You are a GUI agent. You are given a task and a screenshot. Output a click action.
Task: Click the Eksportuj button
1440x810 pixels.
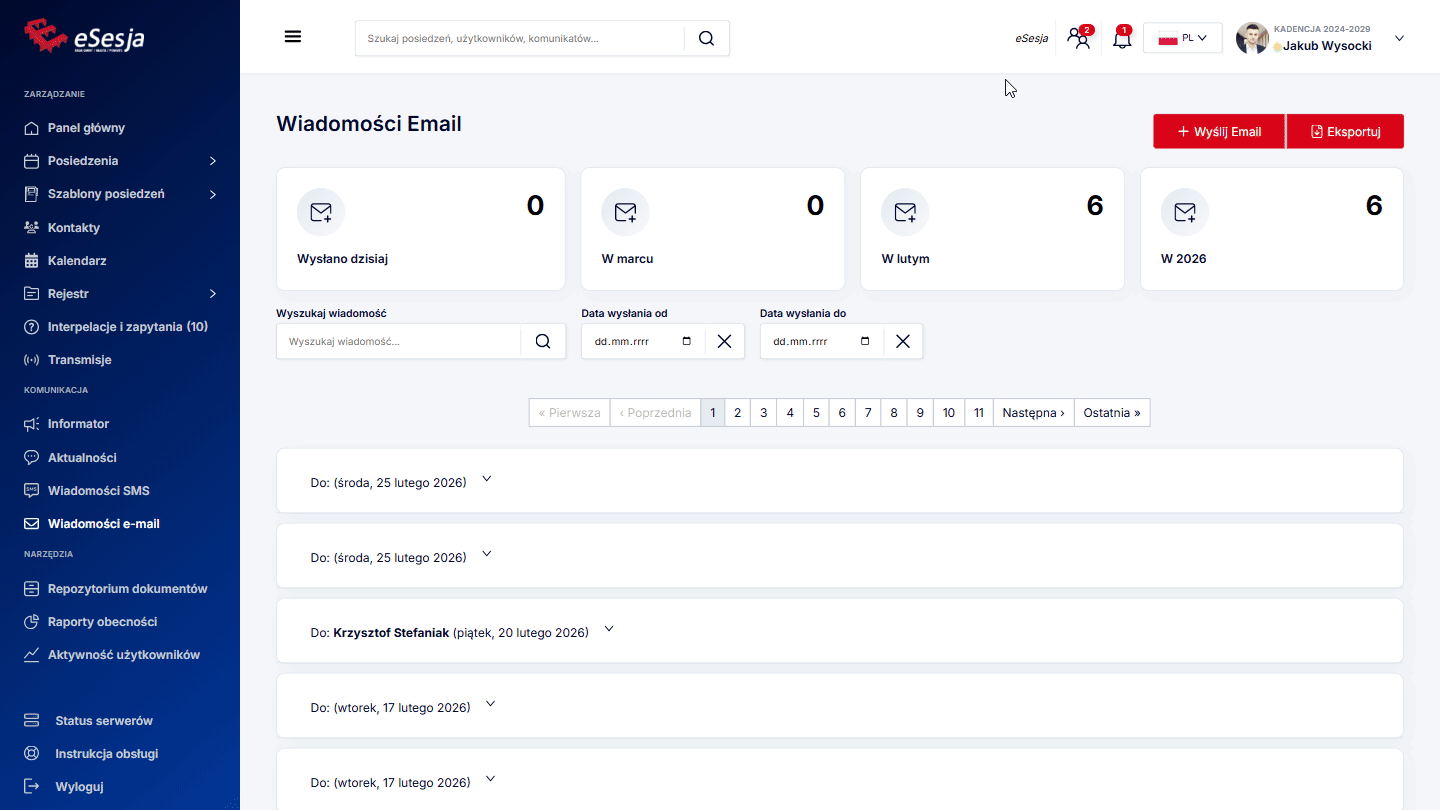(1345, 131)
